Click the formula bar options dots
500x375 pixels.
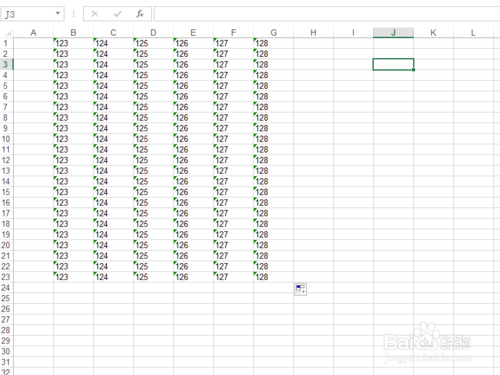74,14
